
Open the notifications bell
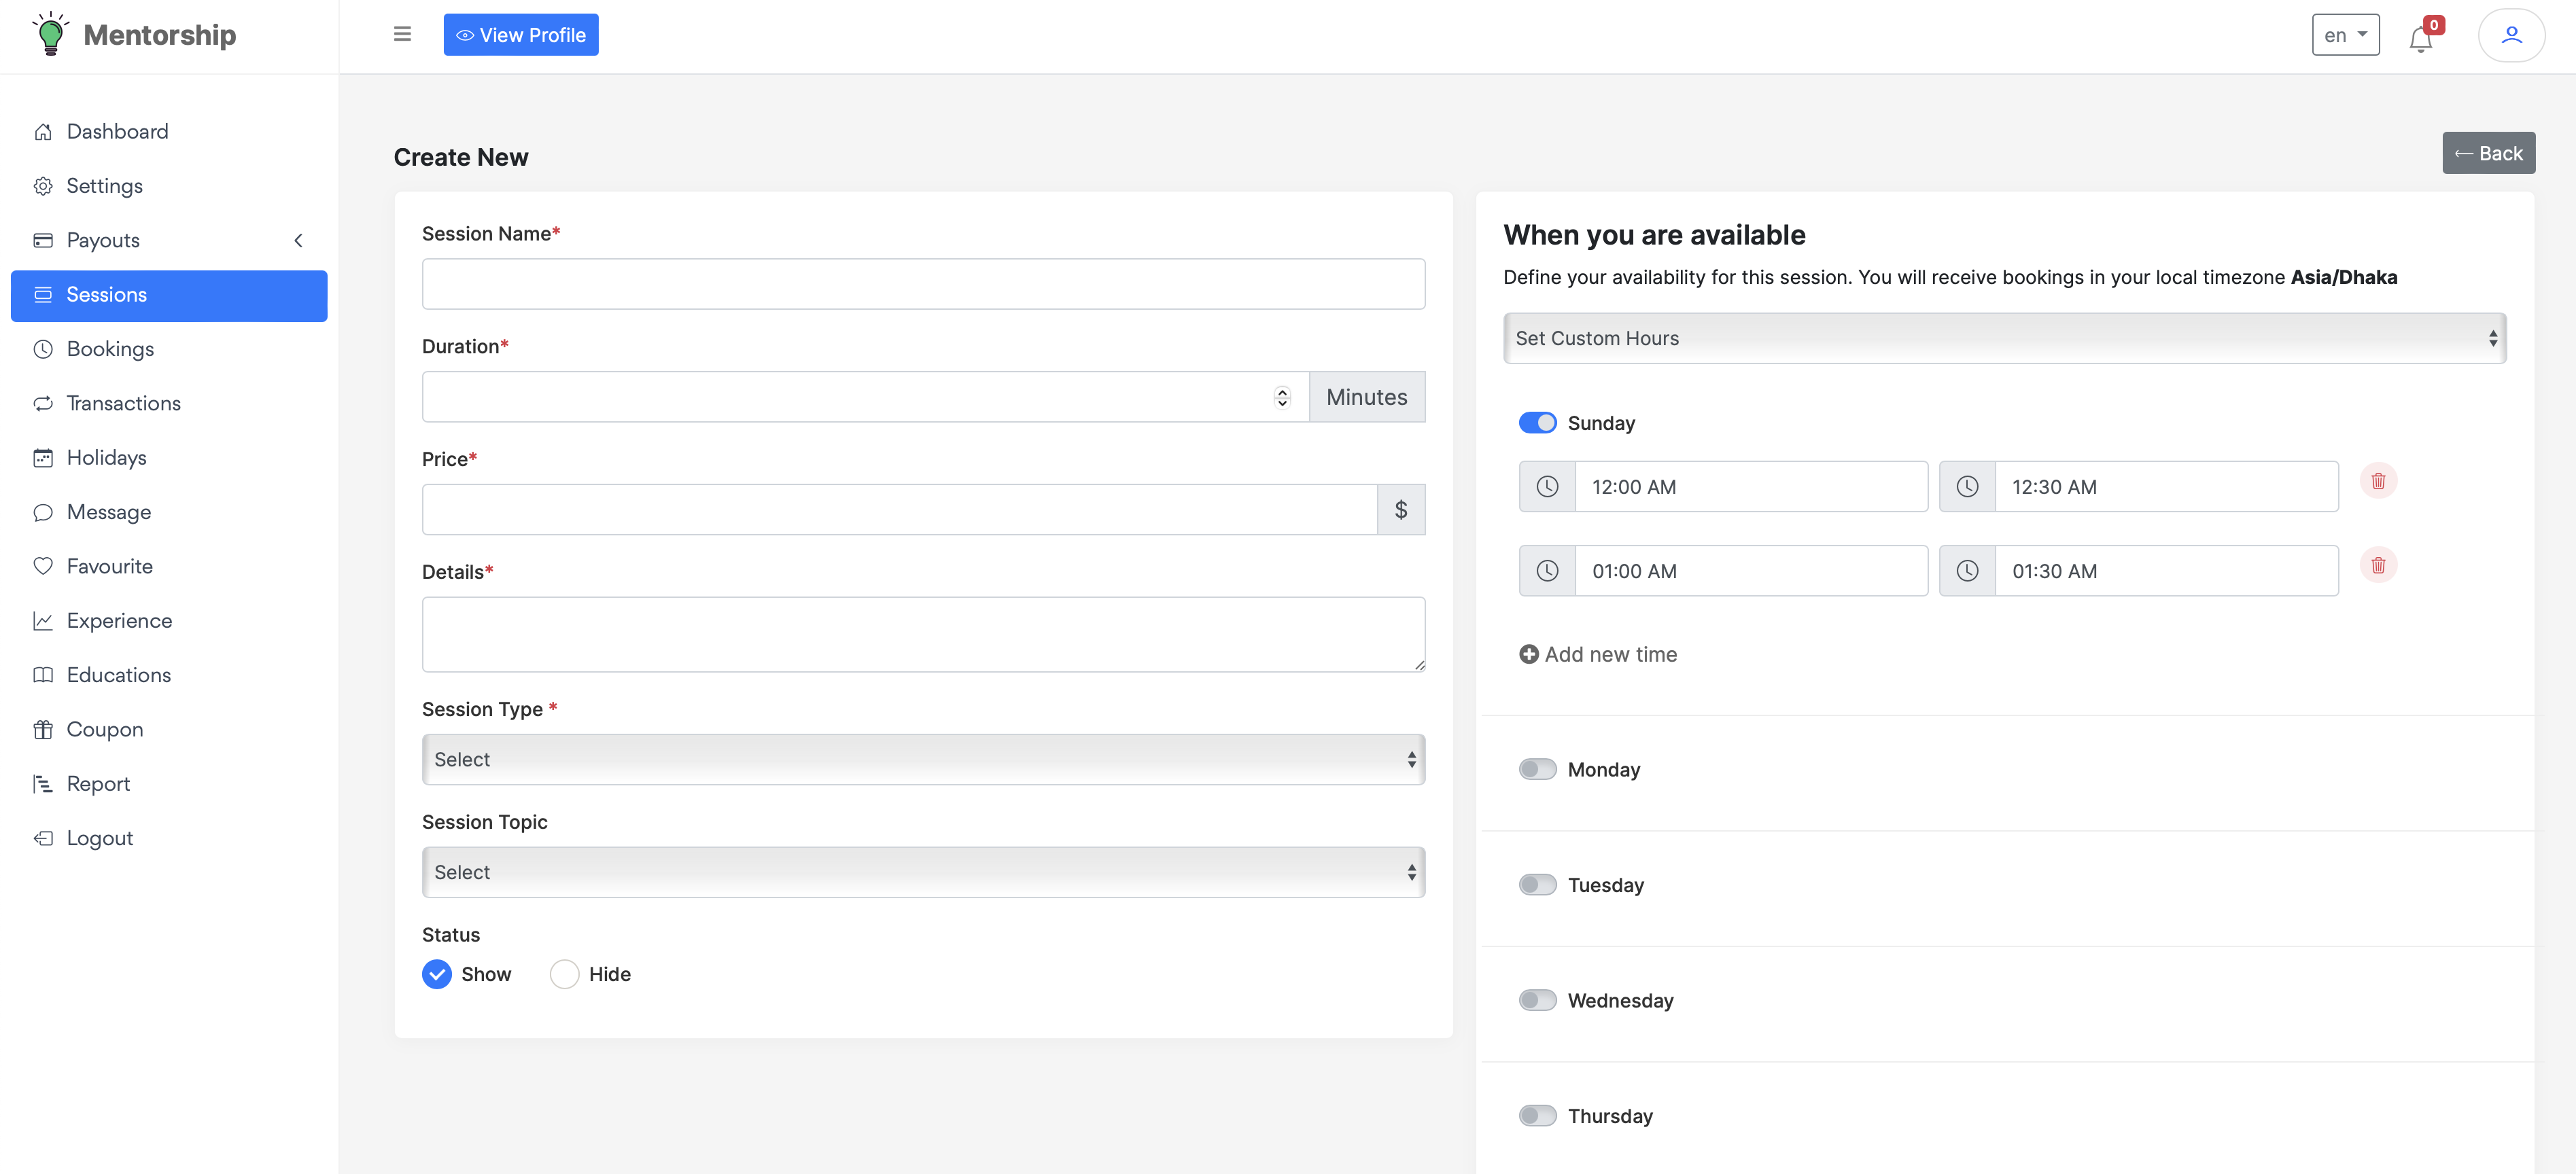(2420, 38)
